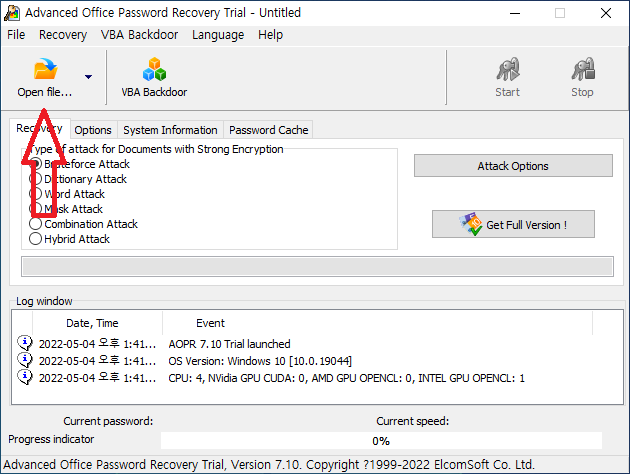Select the Hybrid Attack radio button

(x=36, y=239)
